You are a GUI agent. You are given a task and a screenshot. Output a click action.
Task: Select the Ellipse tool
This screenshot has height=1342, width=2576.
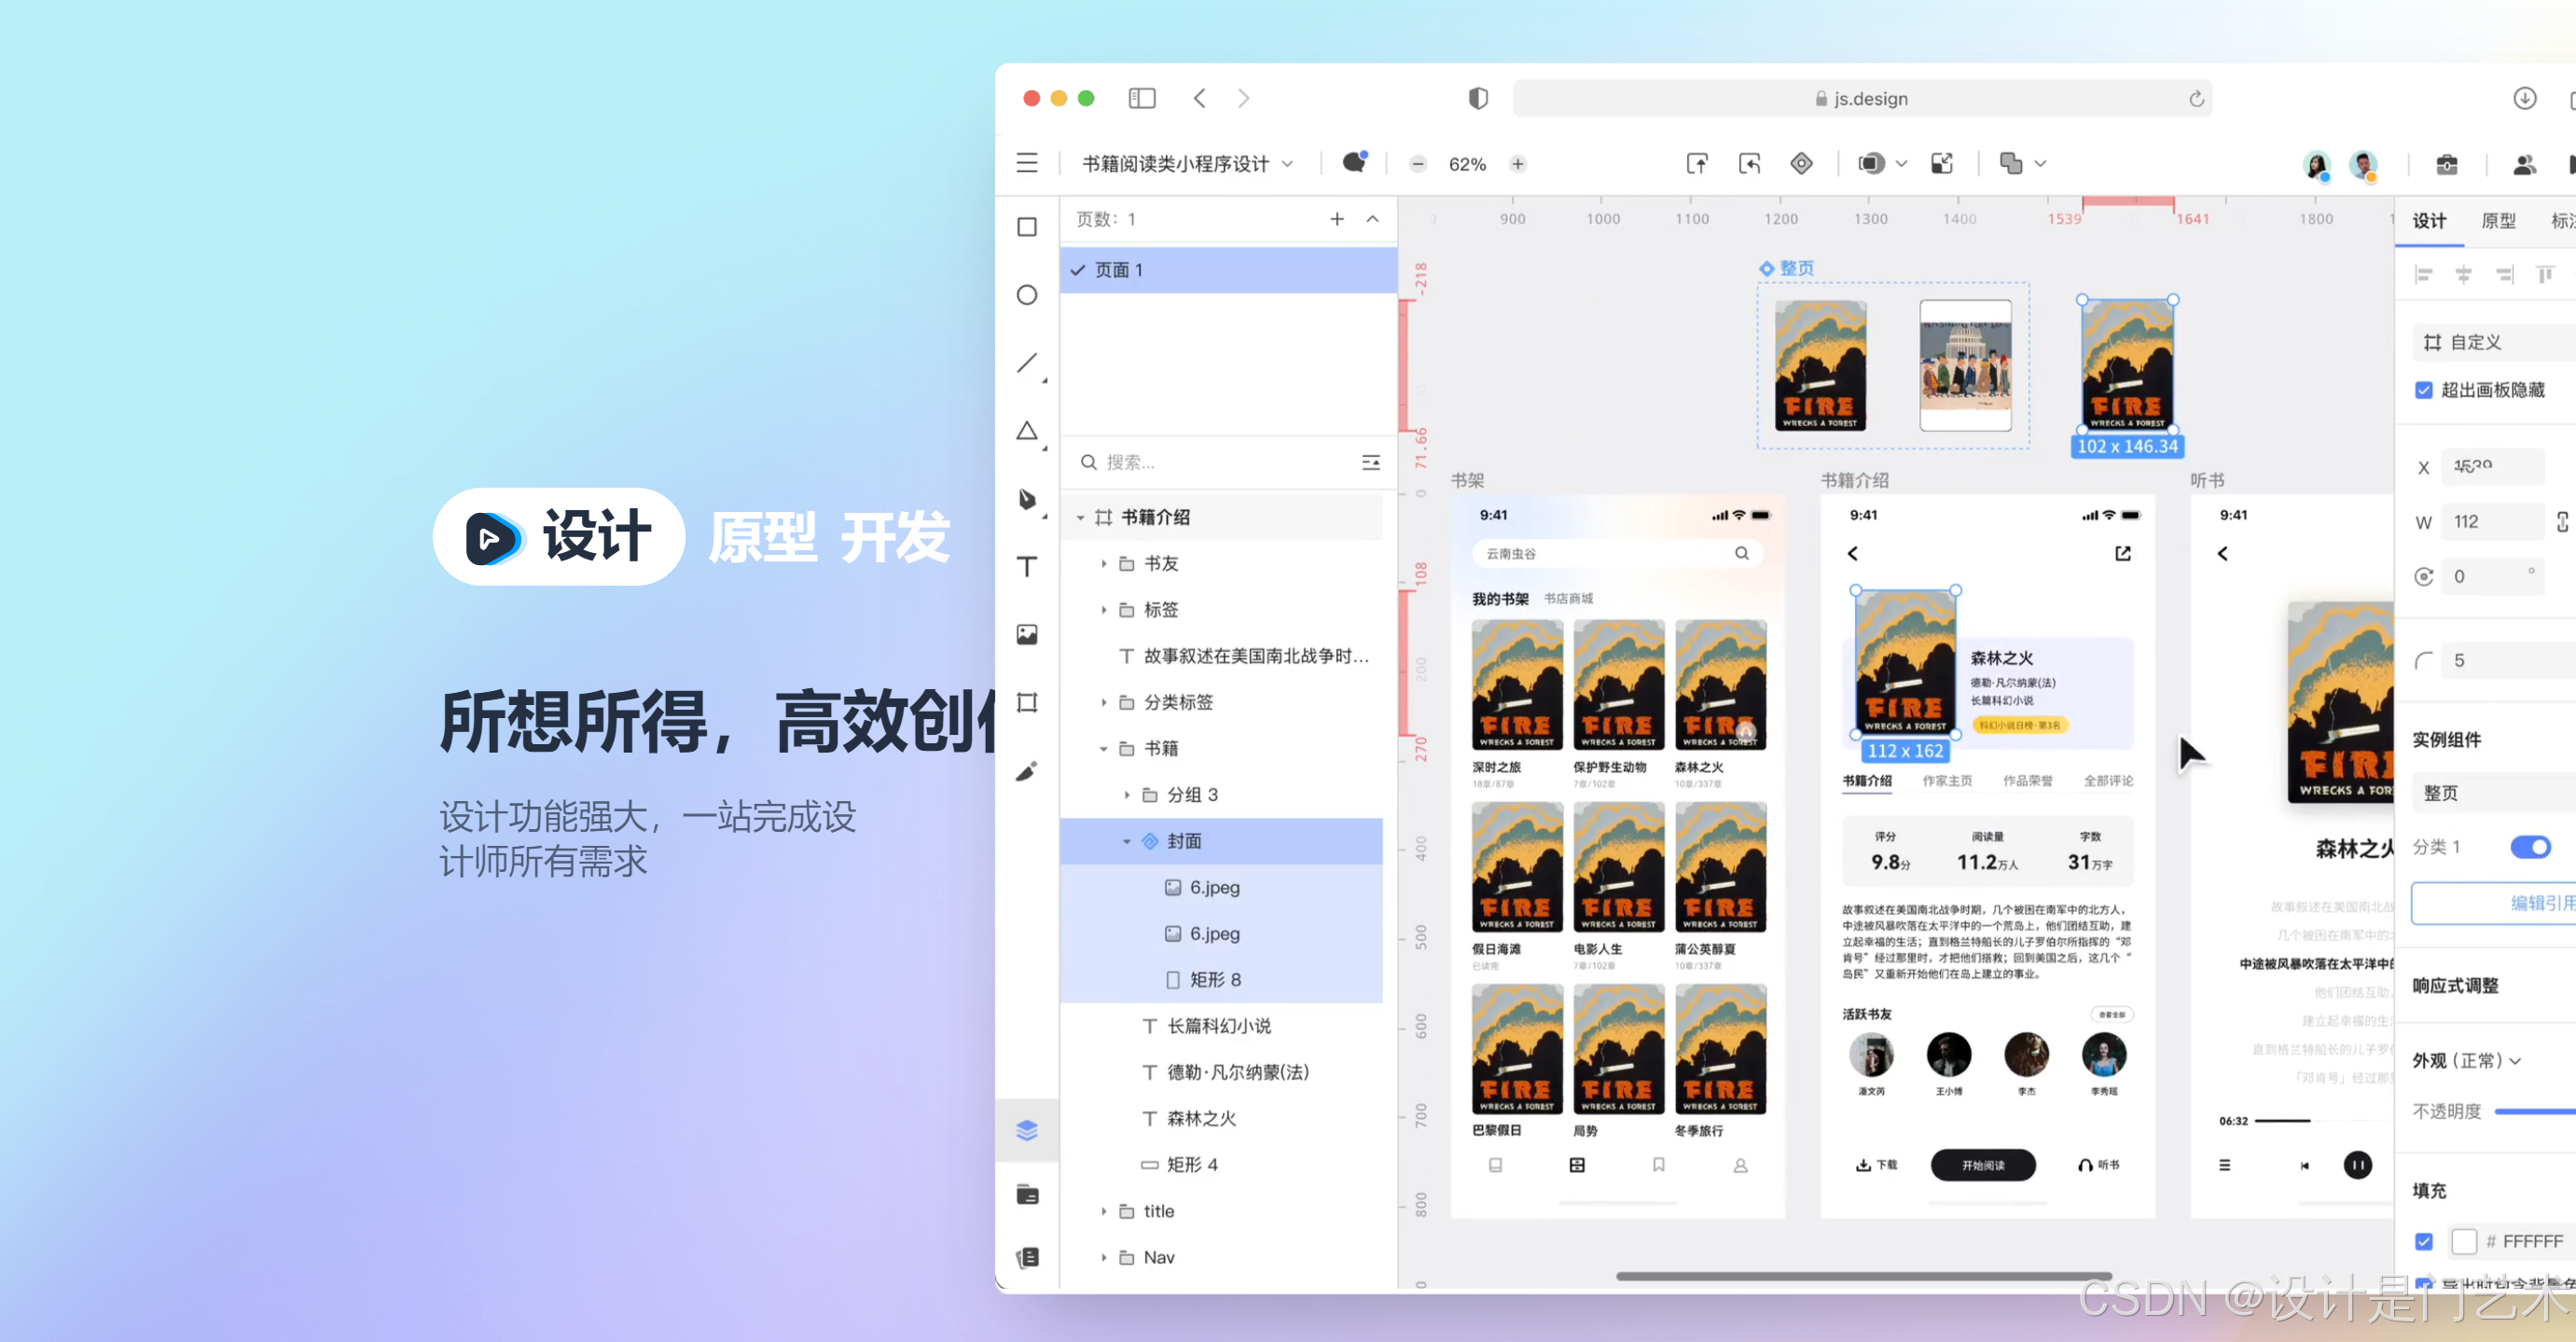coord(1026,295)
